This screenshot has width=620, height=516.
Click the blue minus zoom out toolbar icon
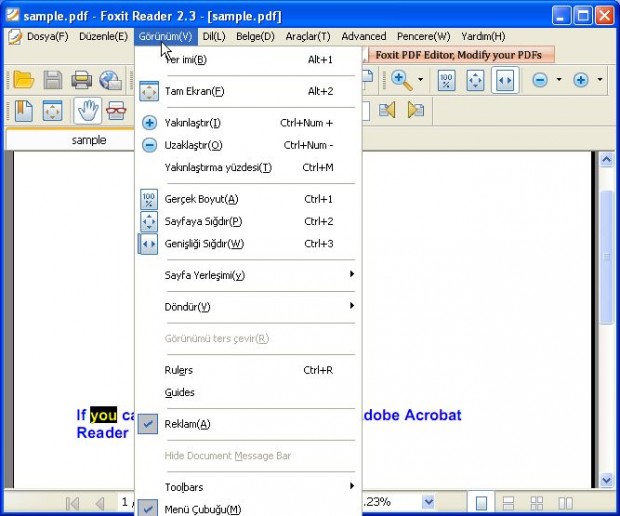[x=540, y=80]
